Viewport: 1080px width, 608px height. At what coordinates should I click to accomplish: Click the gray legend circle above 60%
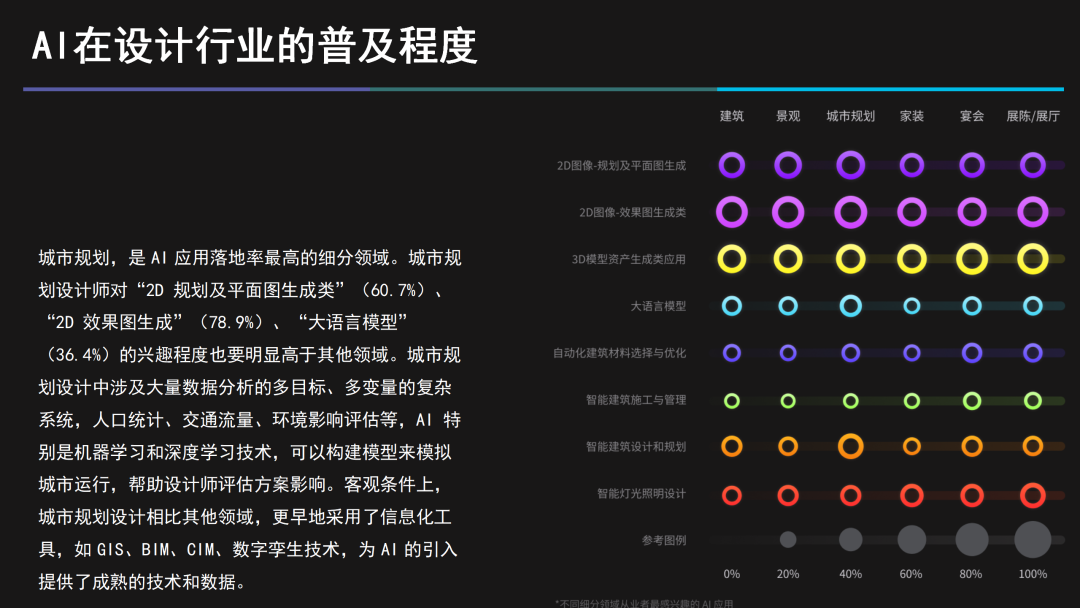[x=911, y=540]
